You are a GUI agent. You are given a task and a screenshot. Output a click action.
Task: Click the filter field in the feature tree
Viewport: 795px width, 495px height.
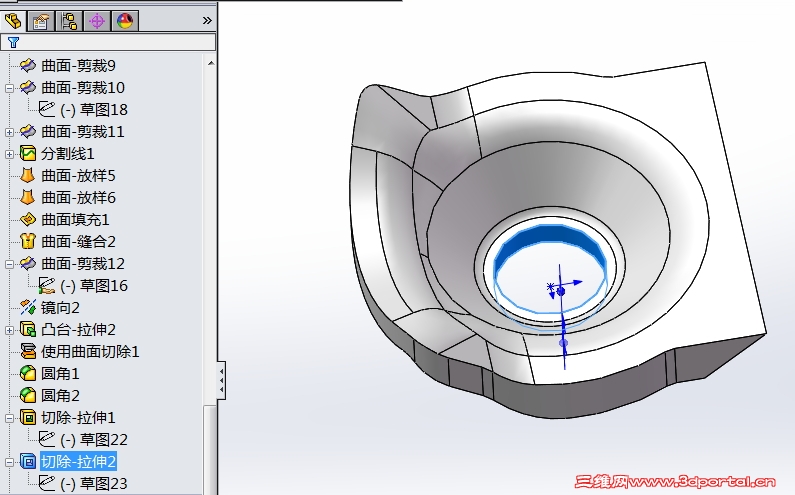[x=108, y=42]
